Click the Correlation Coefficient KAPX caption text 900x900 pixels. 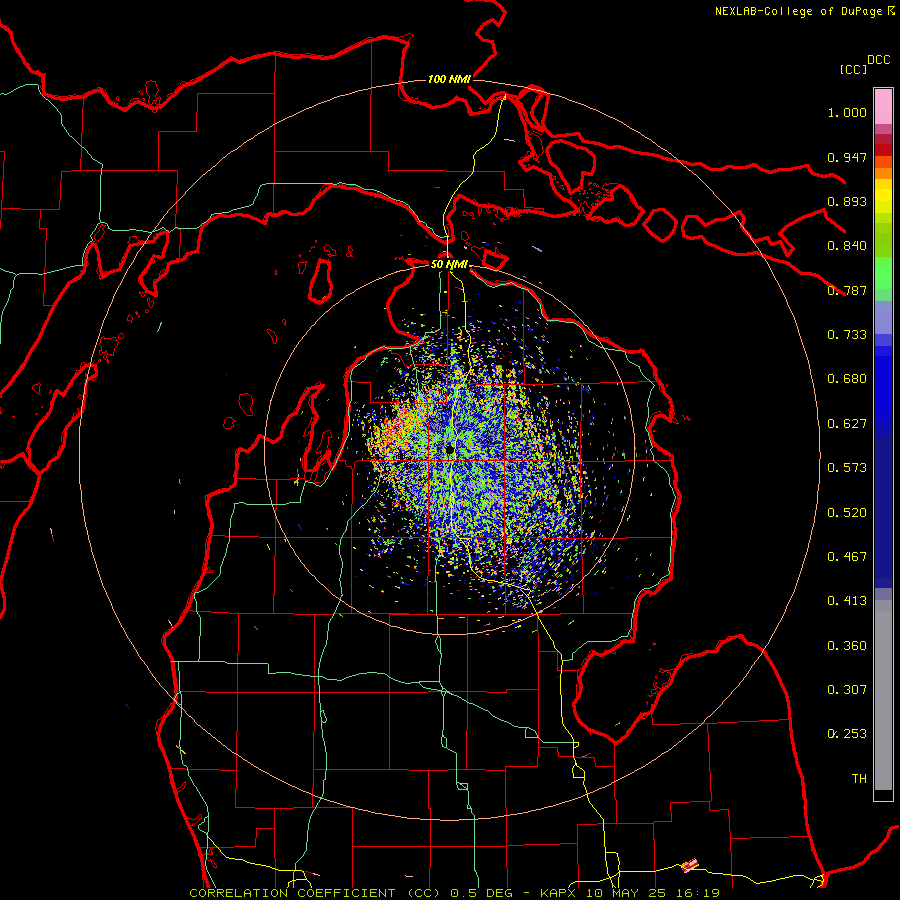coord(454,893)
